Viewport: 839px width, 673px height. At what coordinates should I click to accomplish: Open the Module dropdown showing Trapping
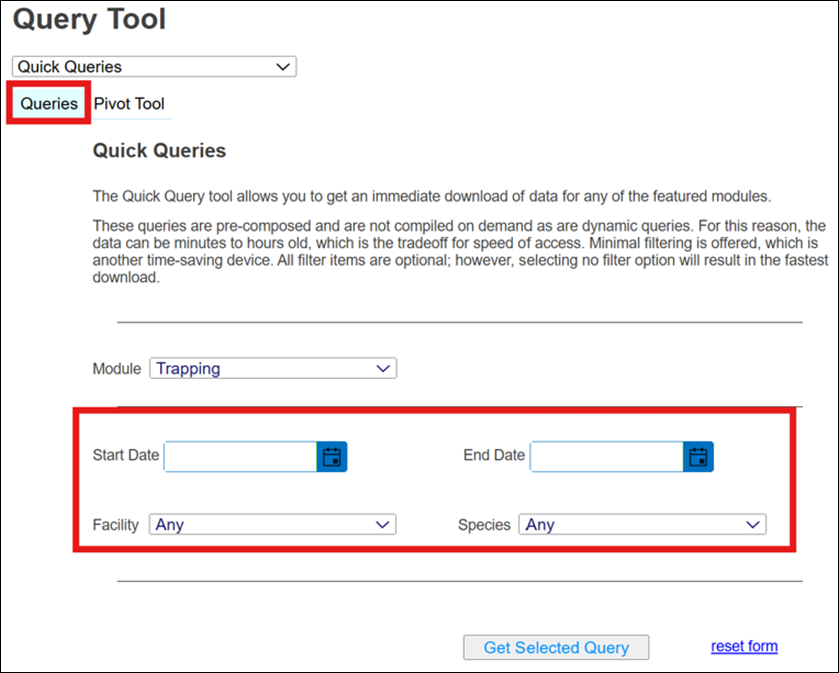pyautogui.click(x=273, y=368)
